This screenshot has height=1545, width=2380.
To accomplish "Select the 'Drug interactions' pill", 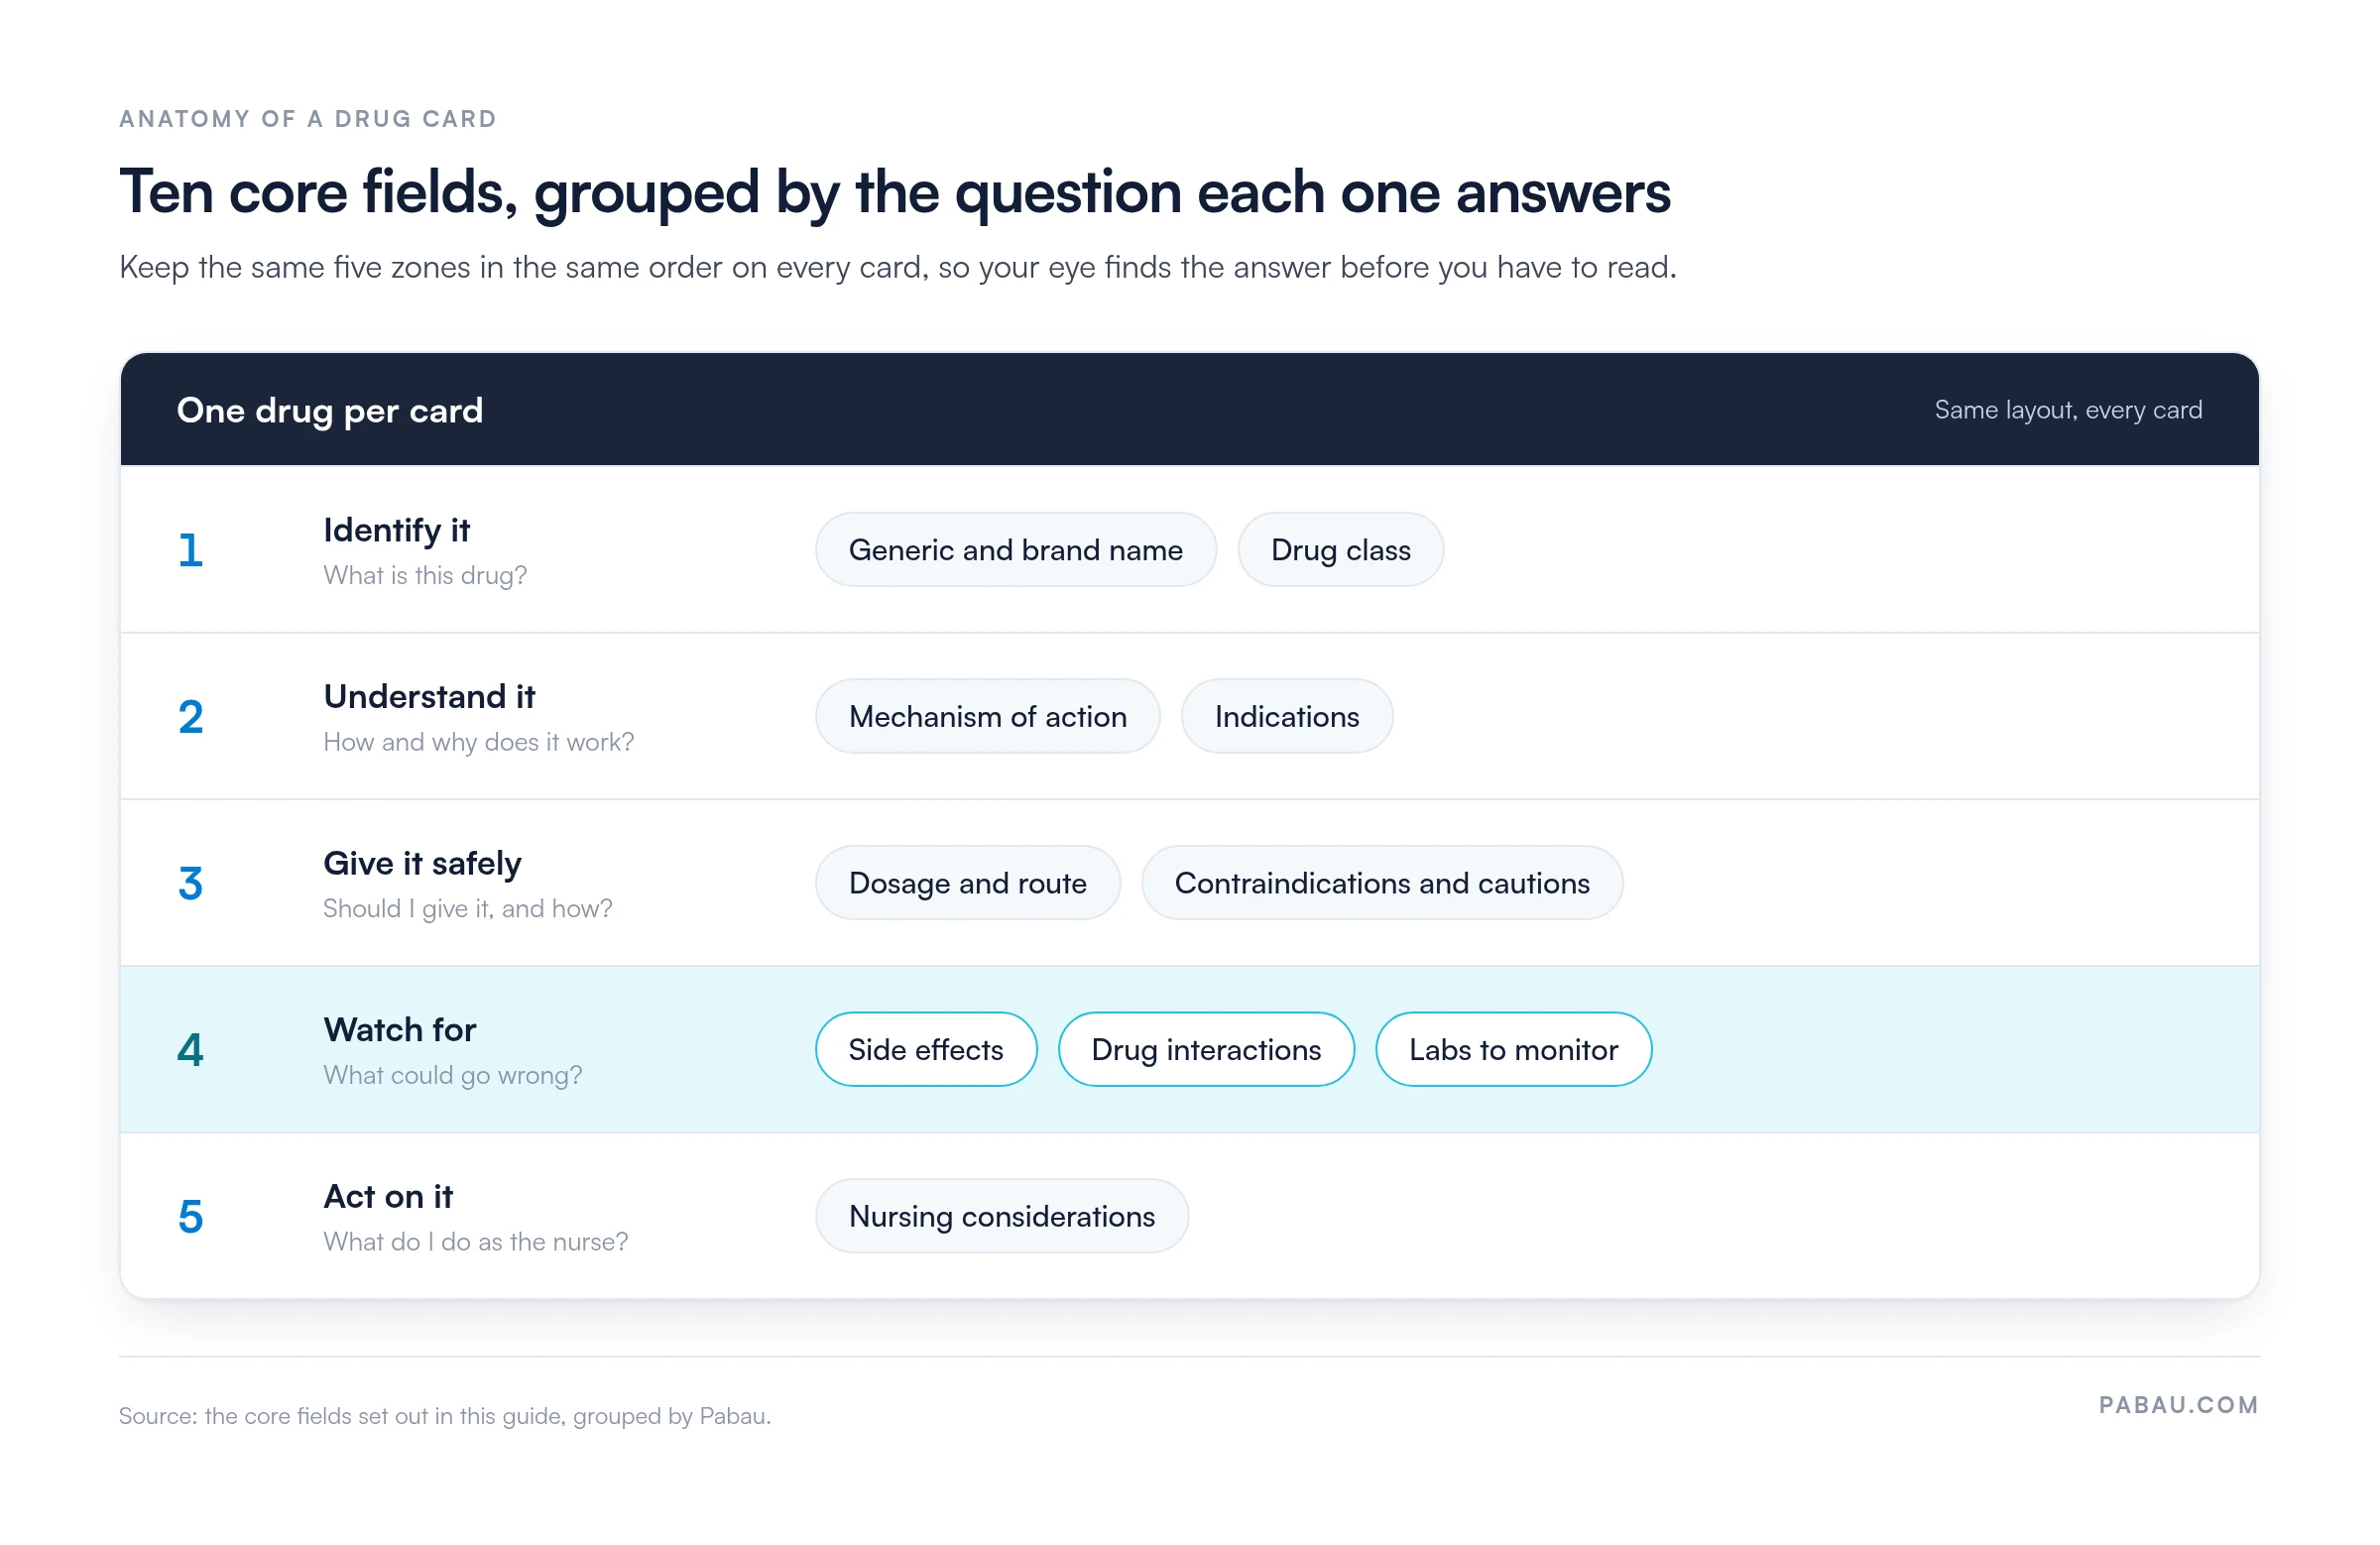I will tap(1206, 1049).
